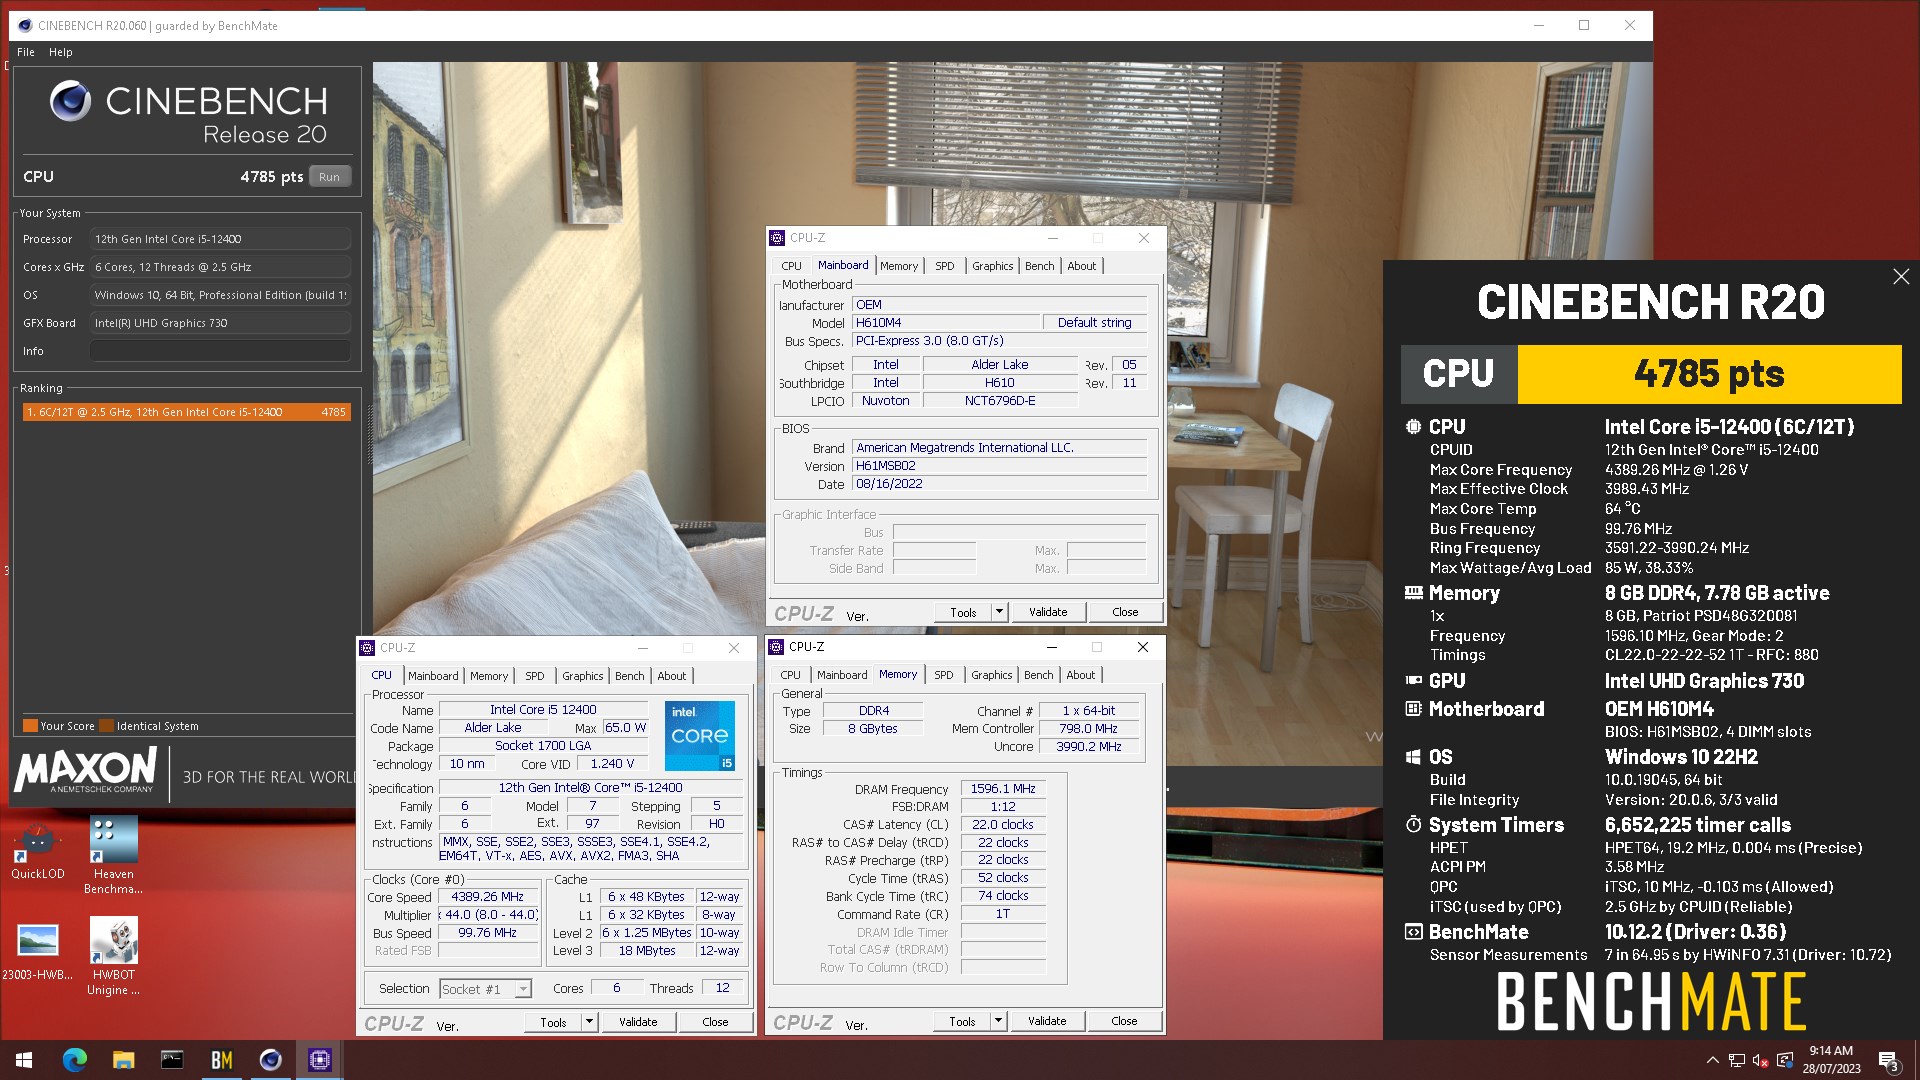
Task: Close the BenchMate result overlay
Action: click(1901, 277)
